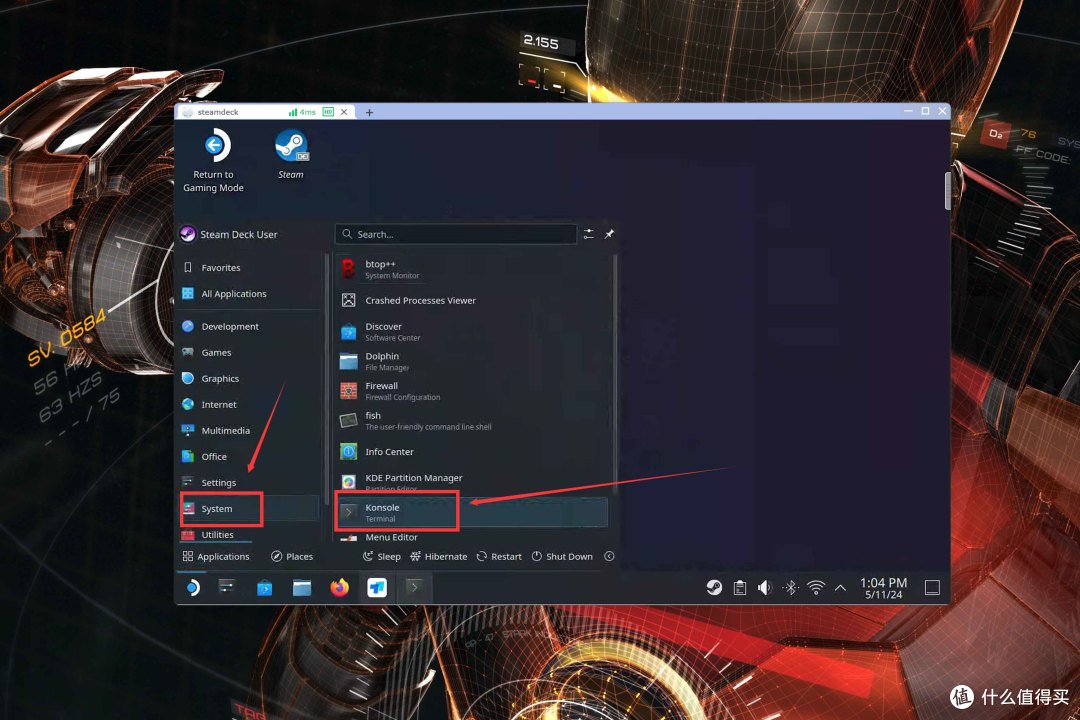
Task: Focus the launcher Search field
Action: pos(455,234)
